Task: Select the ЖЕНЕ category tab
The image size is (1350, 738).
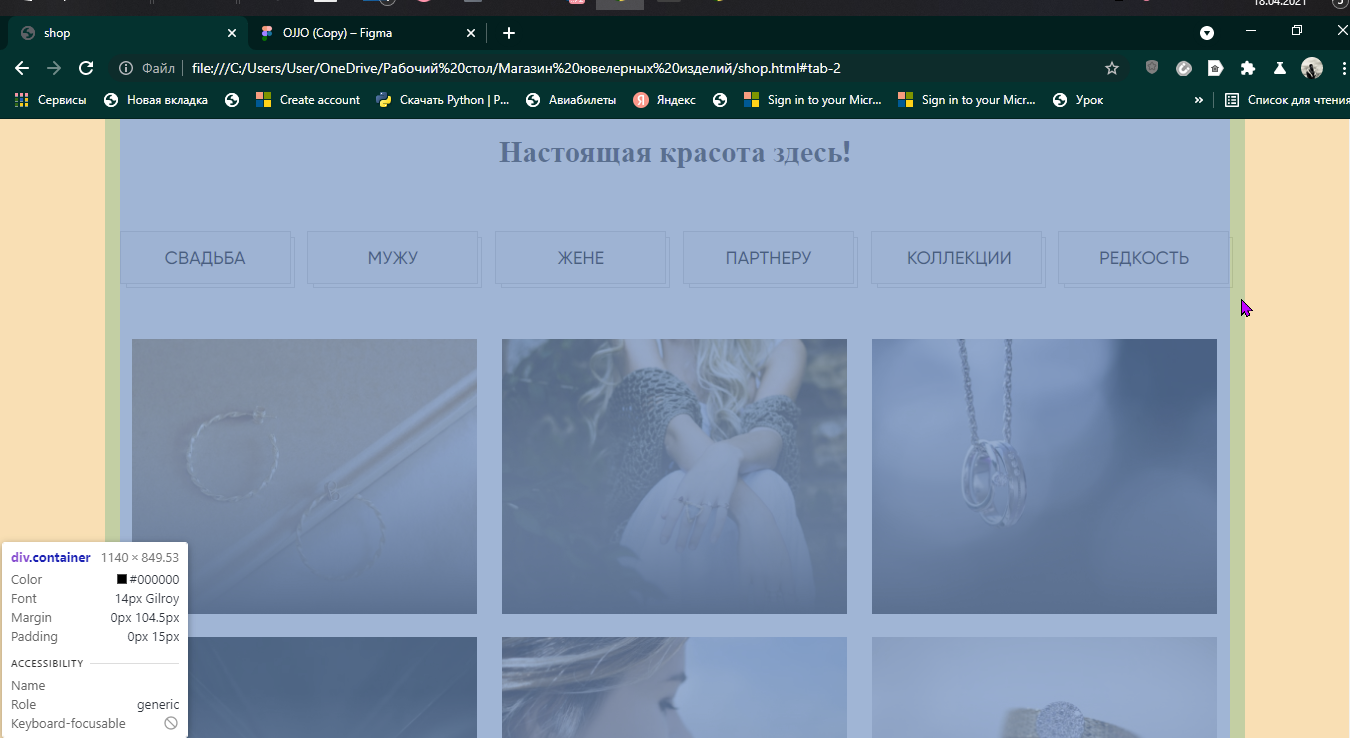Action: [580, 258]
